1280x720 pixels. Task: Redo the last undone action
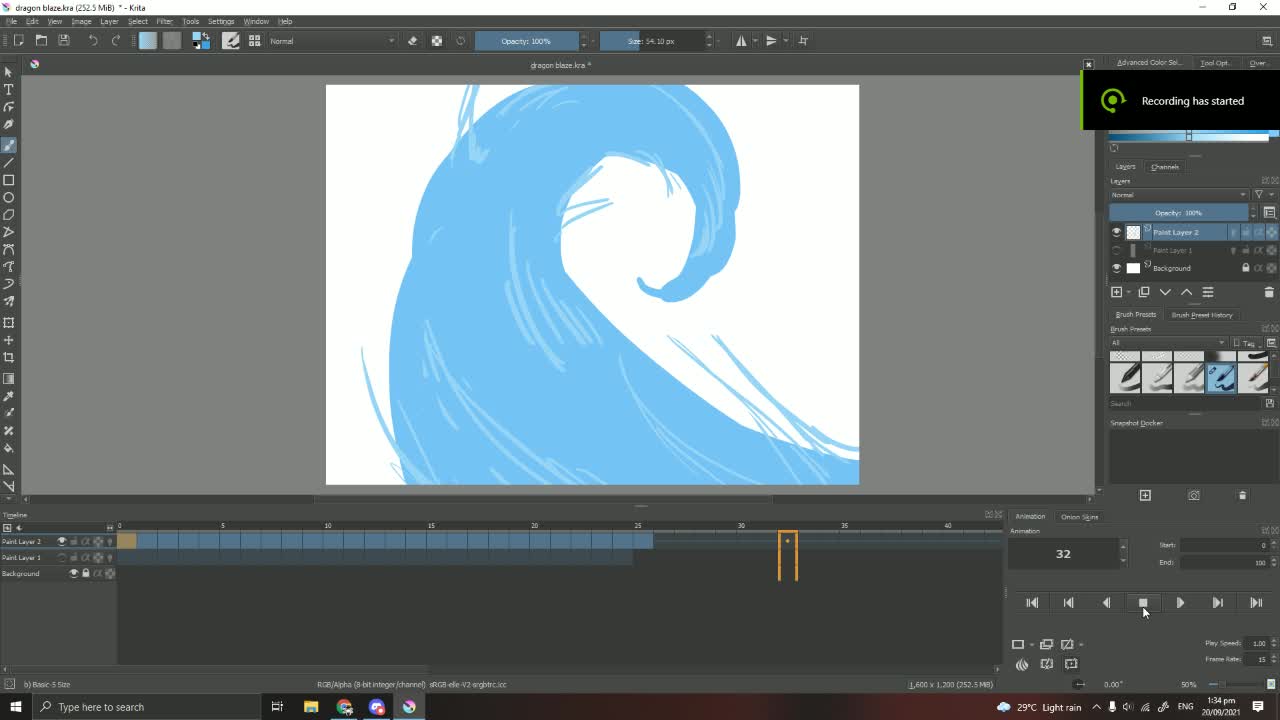116,41
